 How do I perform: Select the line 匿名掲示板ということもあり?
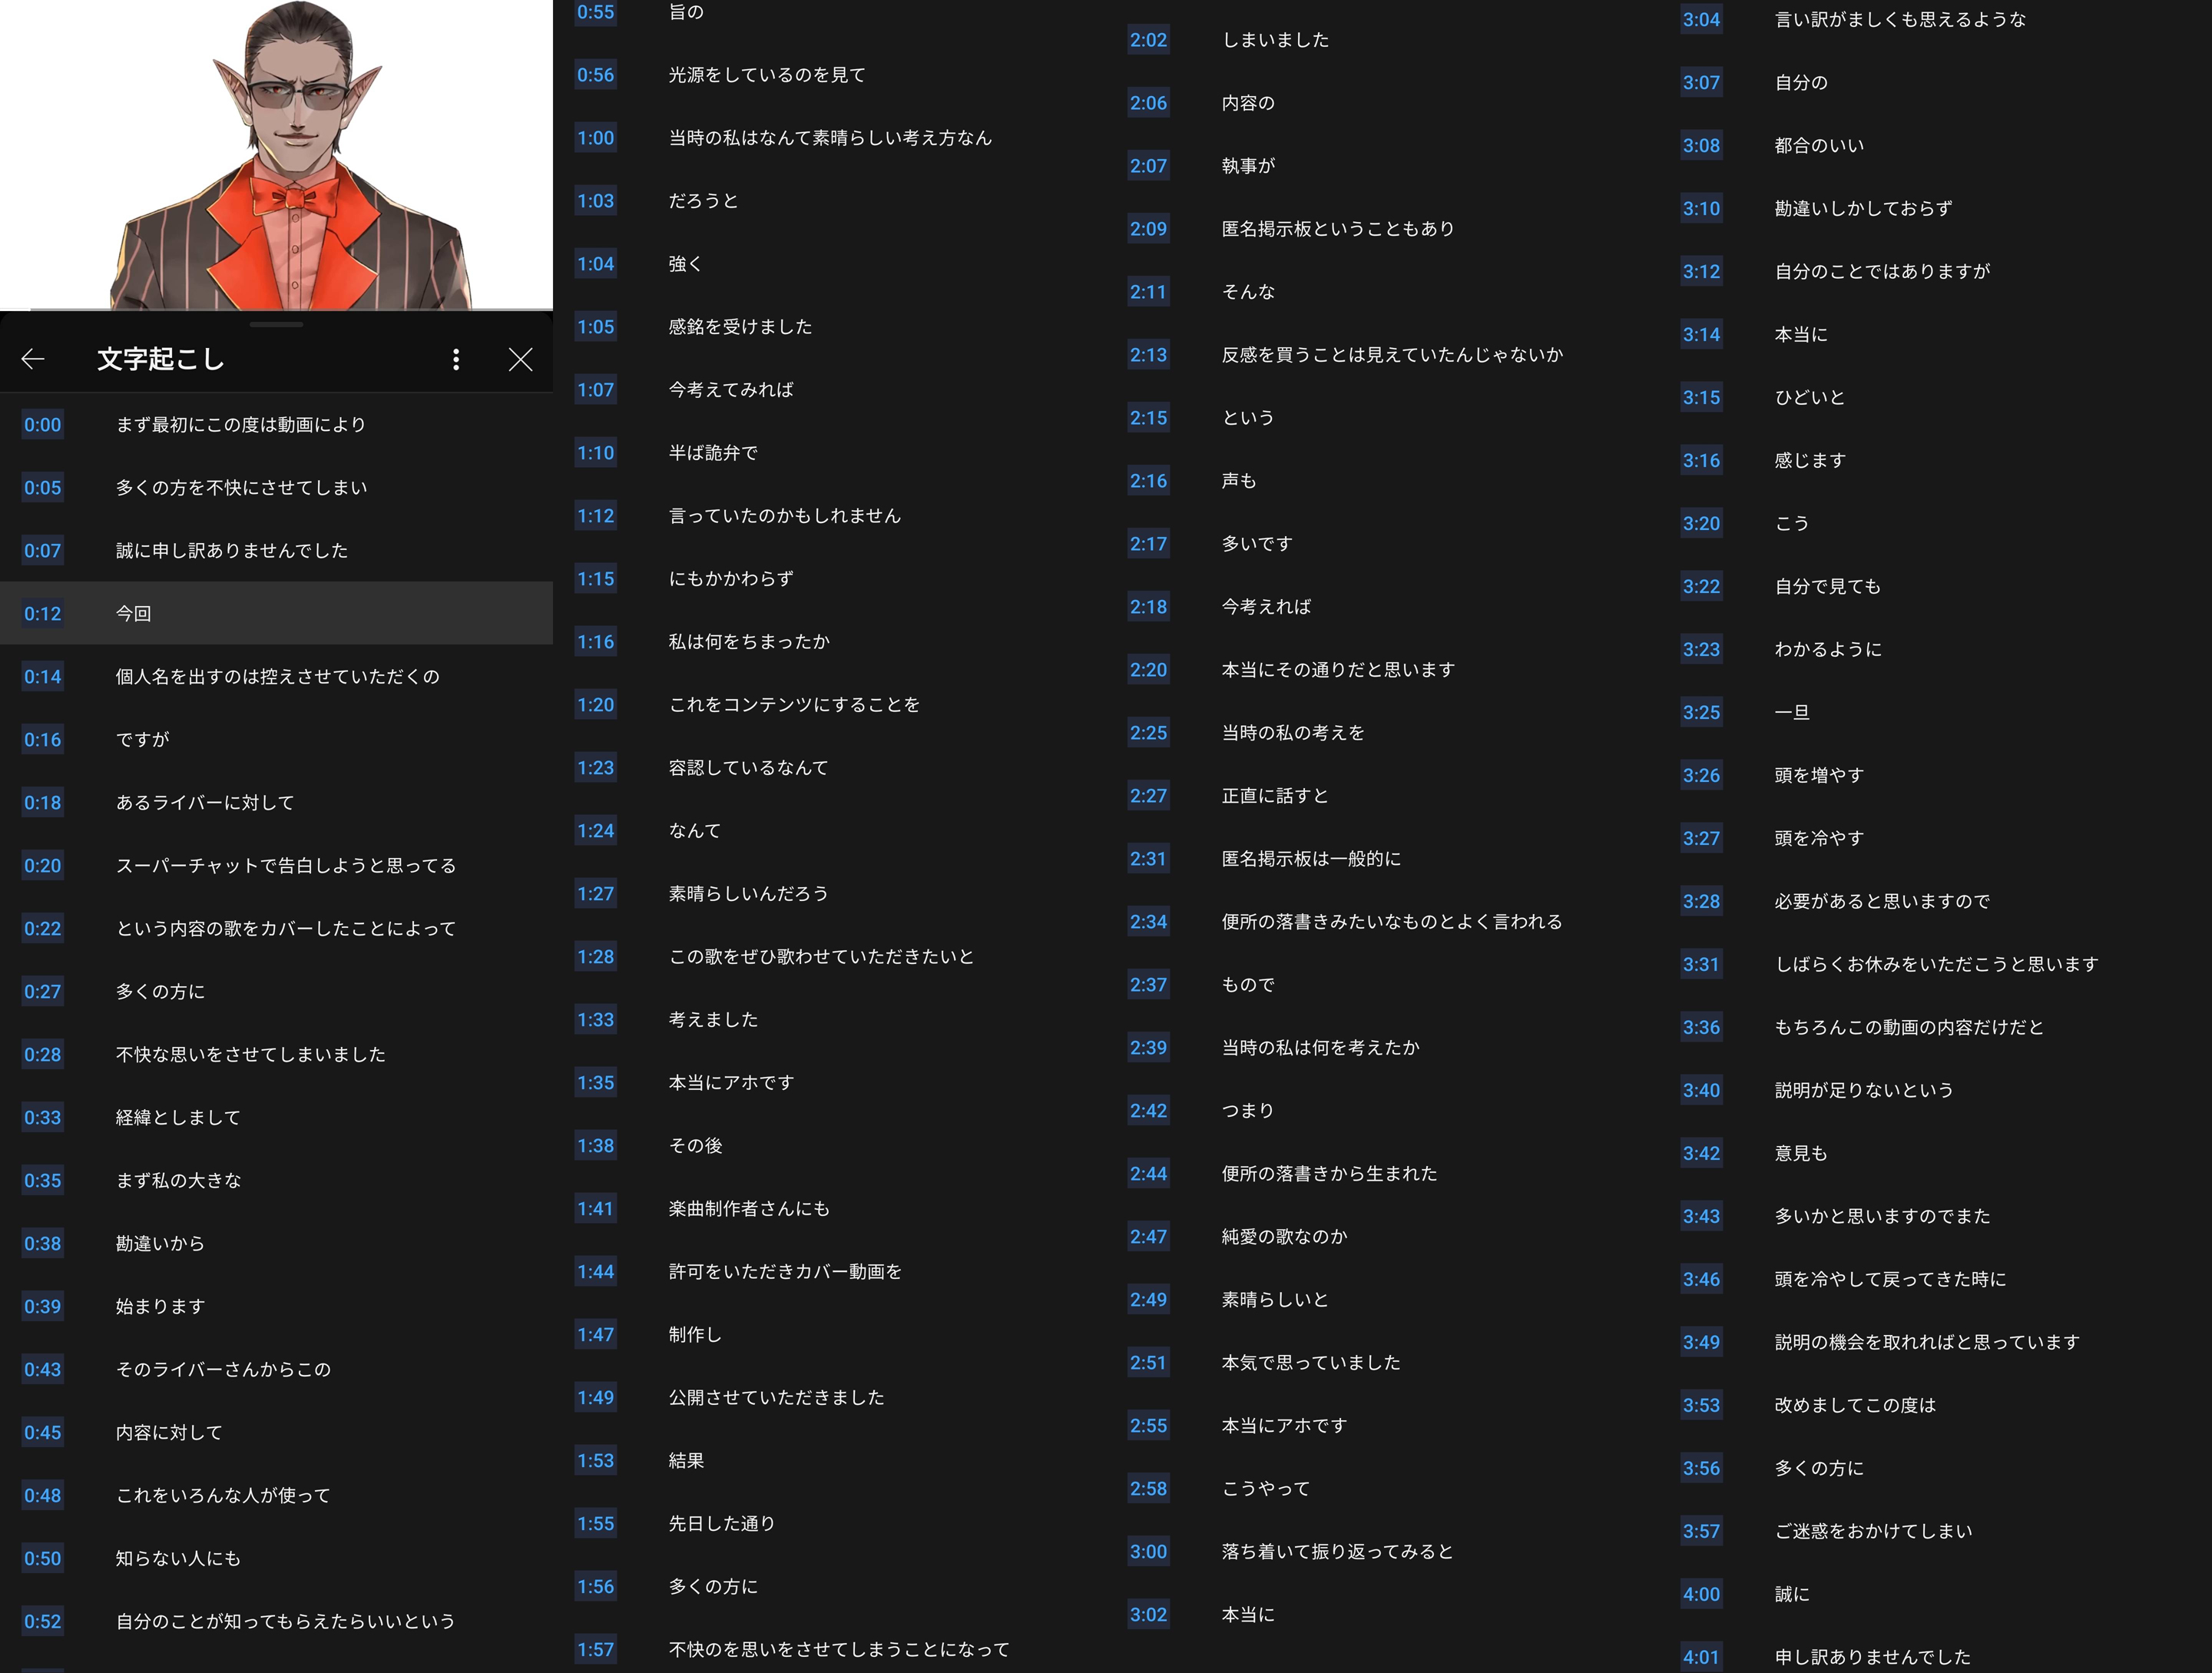click(1338, 229)
